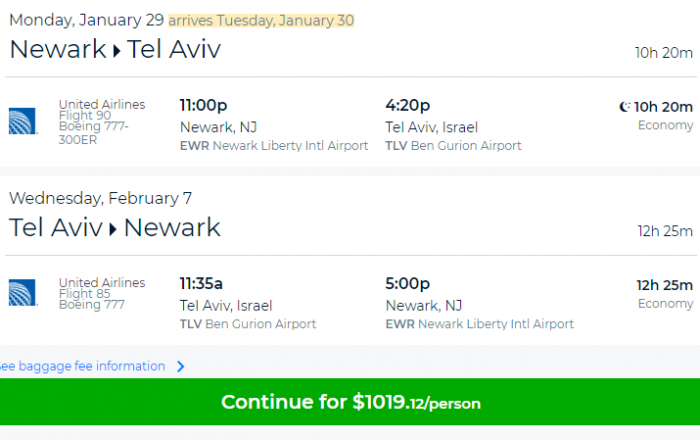Click the 11:35a Tel Aviv departure time
Screen dimensions: 700x440
201,283
